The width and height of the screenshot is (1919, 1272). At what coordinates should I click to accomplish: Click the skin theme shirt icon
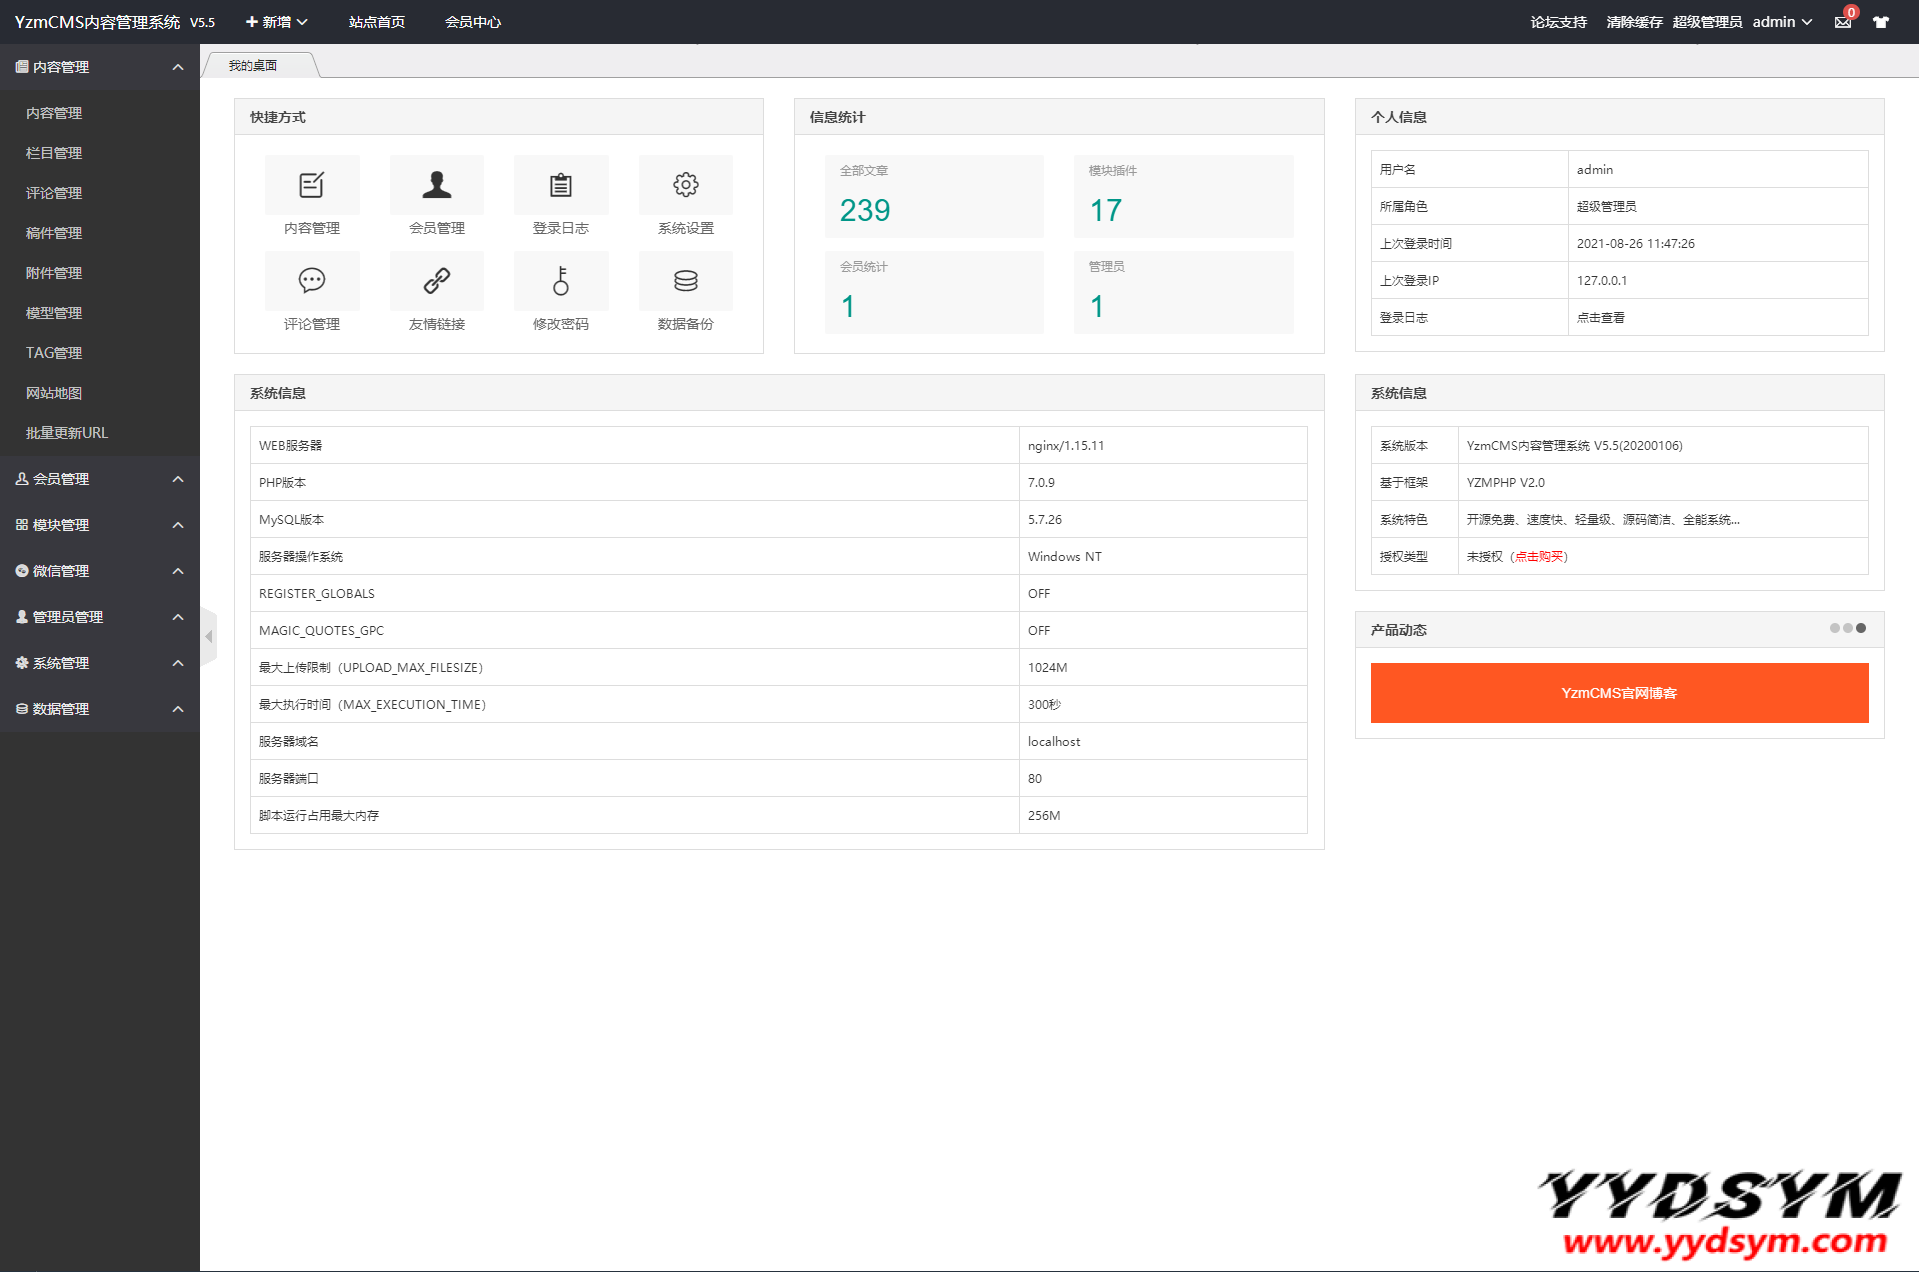pos(1880,22)
